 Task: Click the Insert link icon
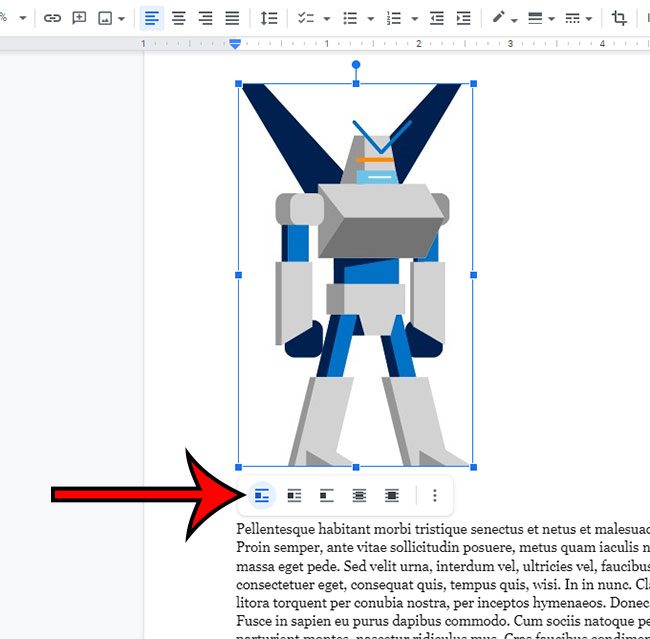52,18
